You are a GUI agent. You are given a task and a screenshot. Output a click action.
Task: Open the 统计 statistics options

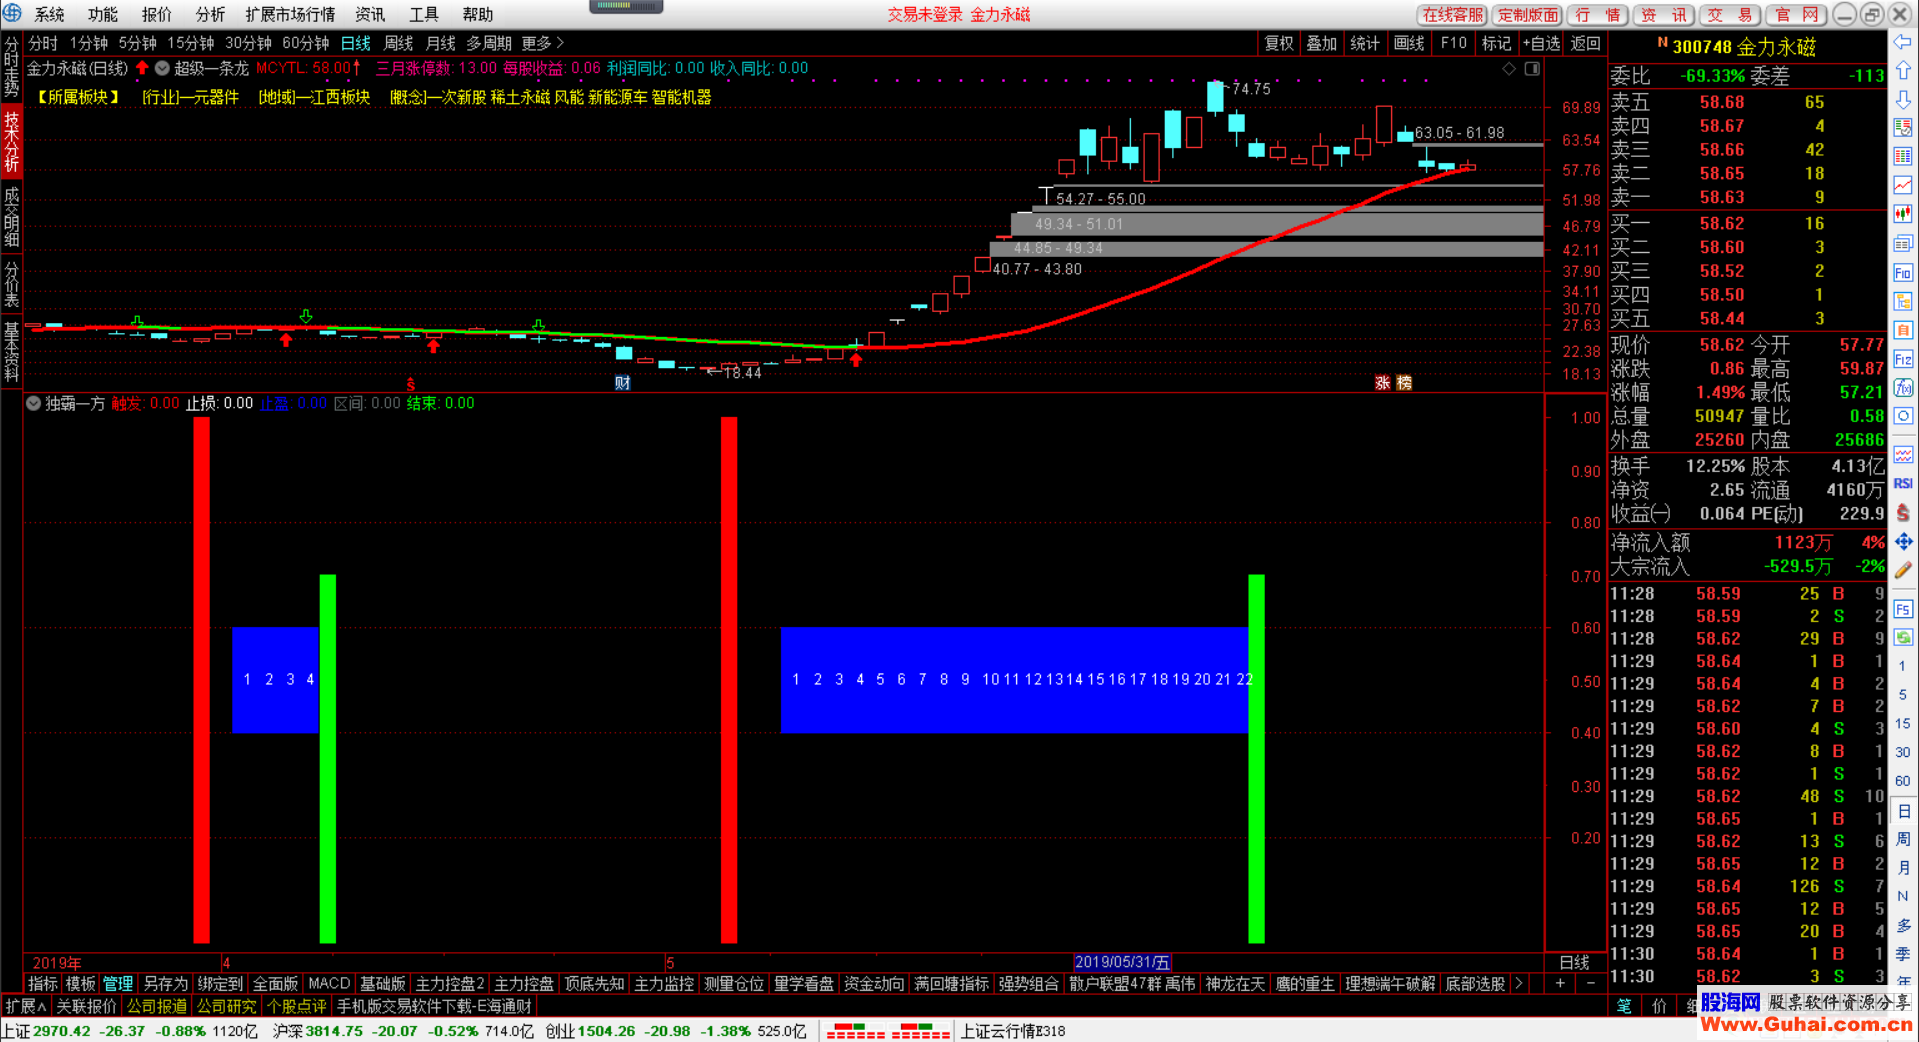(x=1365, y=43)
